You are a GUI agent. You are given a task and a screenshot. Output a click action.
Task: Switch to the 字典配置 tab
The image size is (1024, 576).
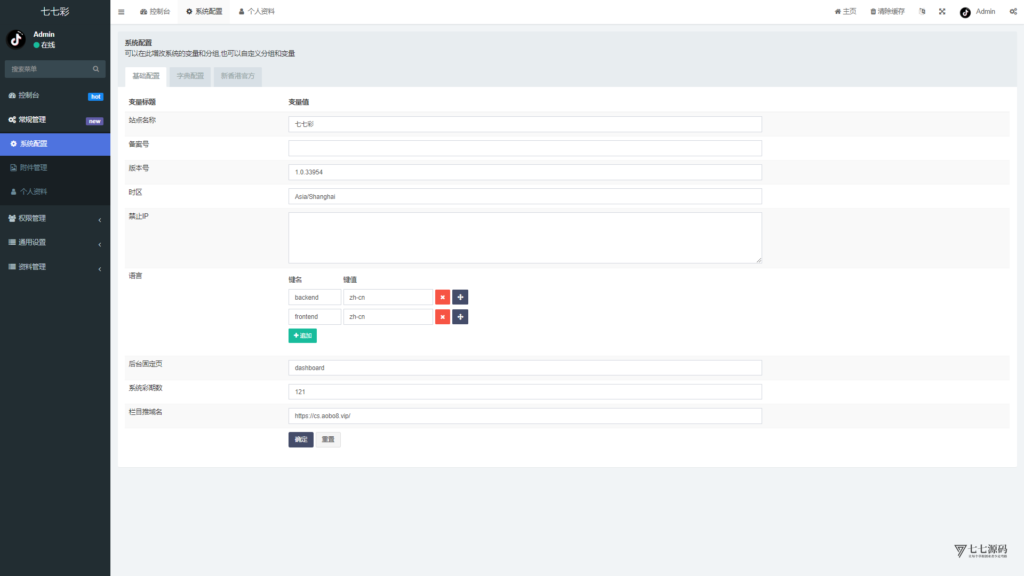pyautogui.click(x=190, y=76)
